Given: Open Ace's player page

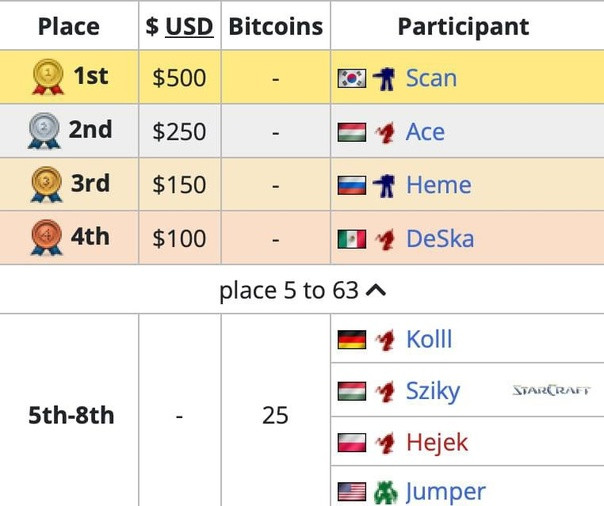Looking at the screenshot, I should tap(425, 132).
